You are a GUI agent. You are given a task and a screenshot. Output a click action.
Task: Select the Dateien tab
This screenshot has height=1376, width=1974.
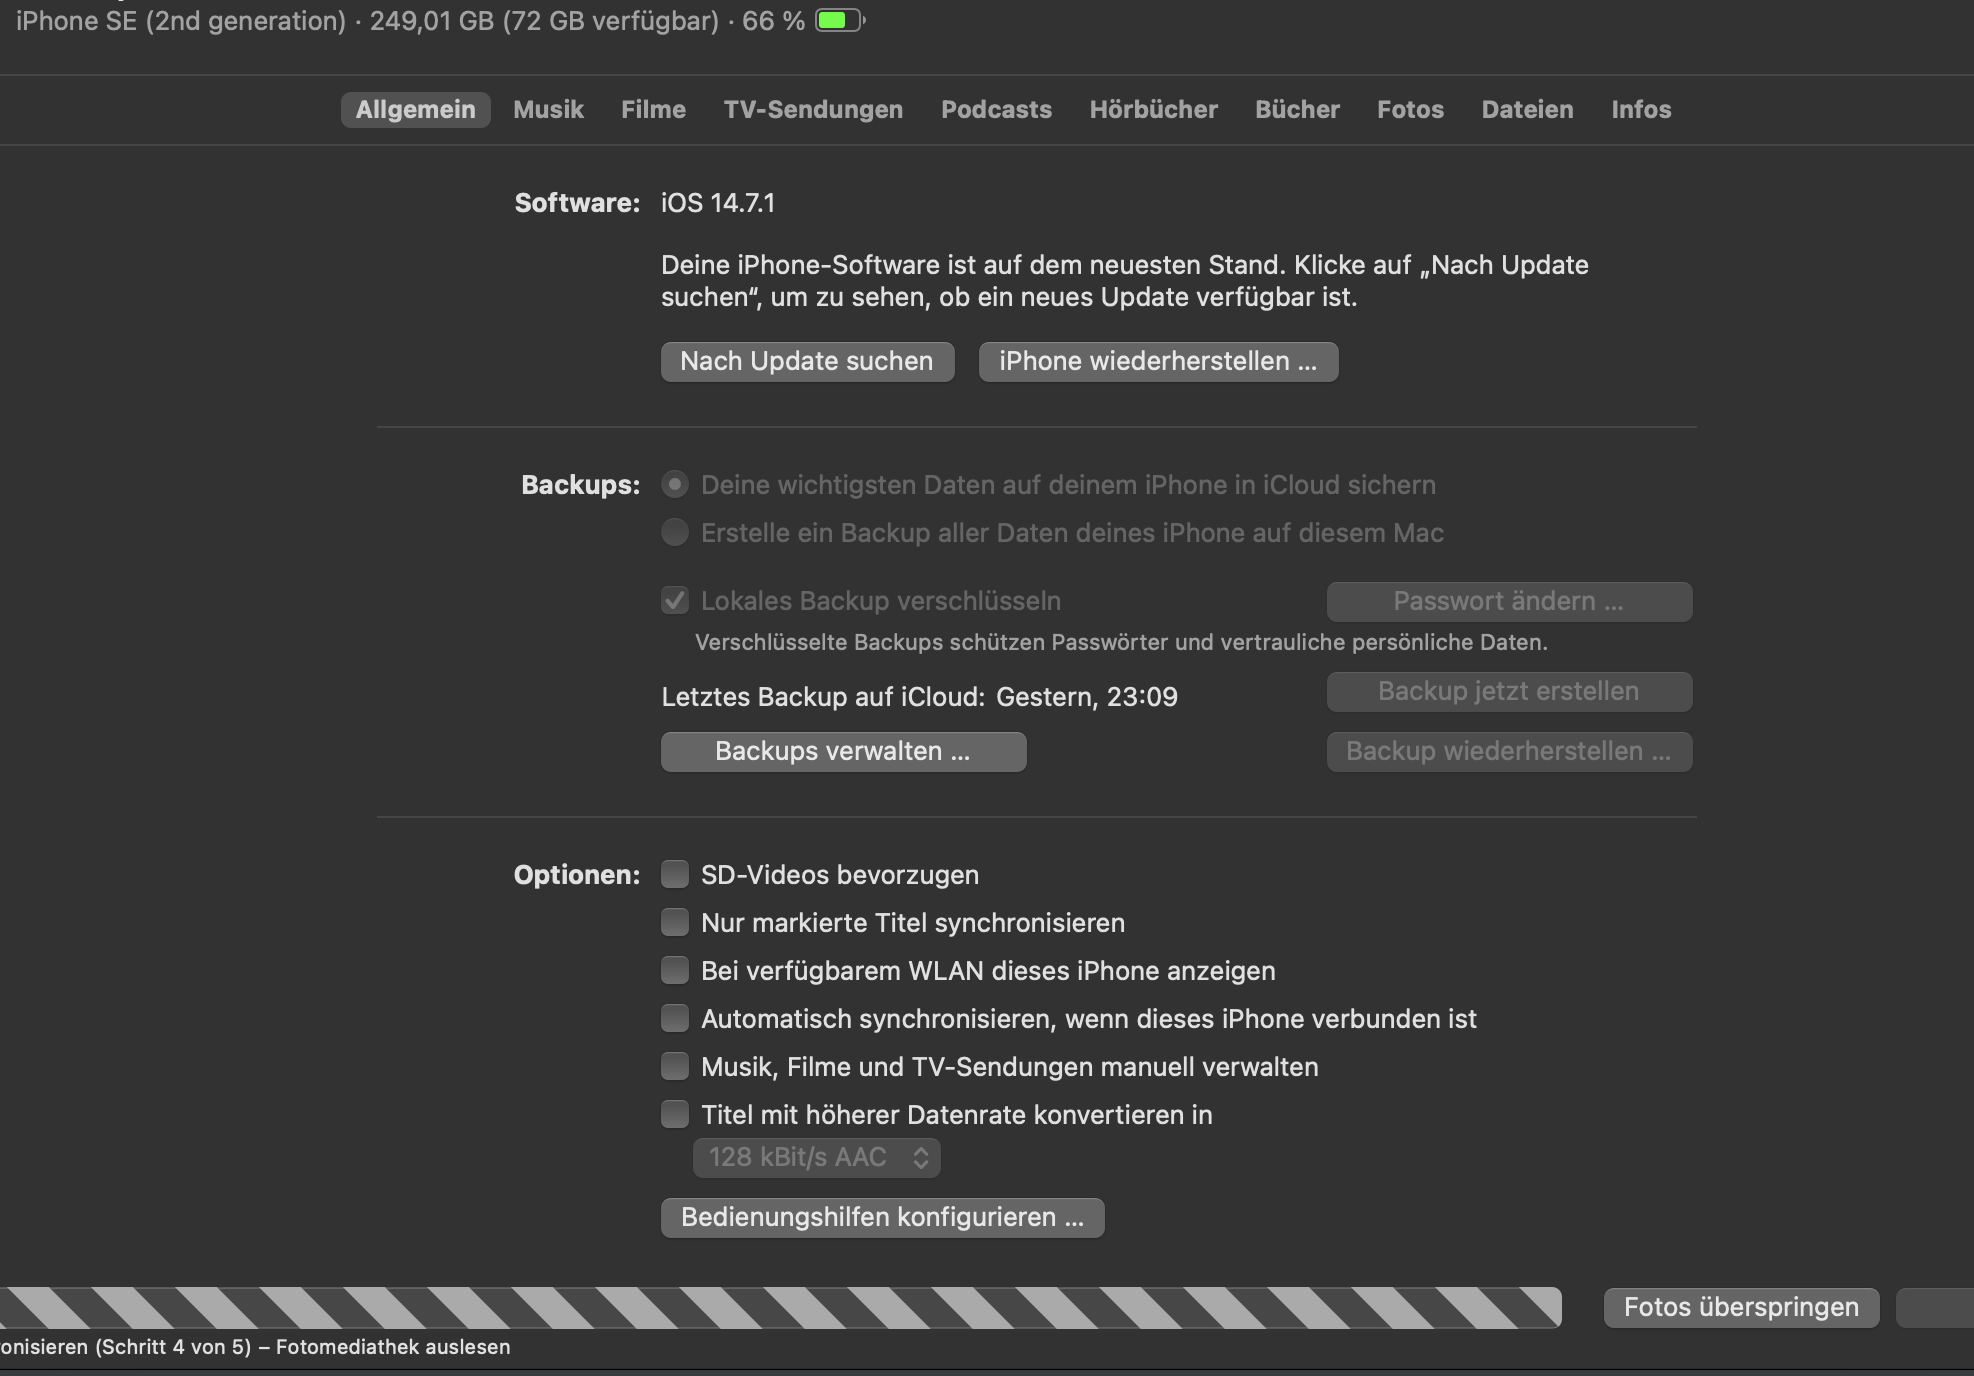1527,109
